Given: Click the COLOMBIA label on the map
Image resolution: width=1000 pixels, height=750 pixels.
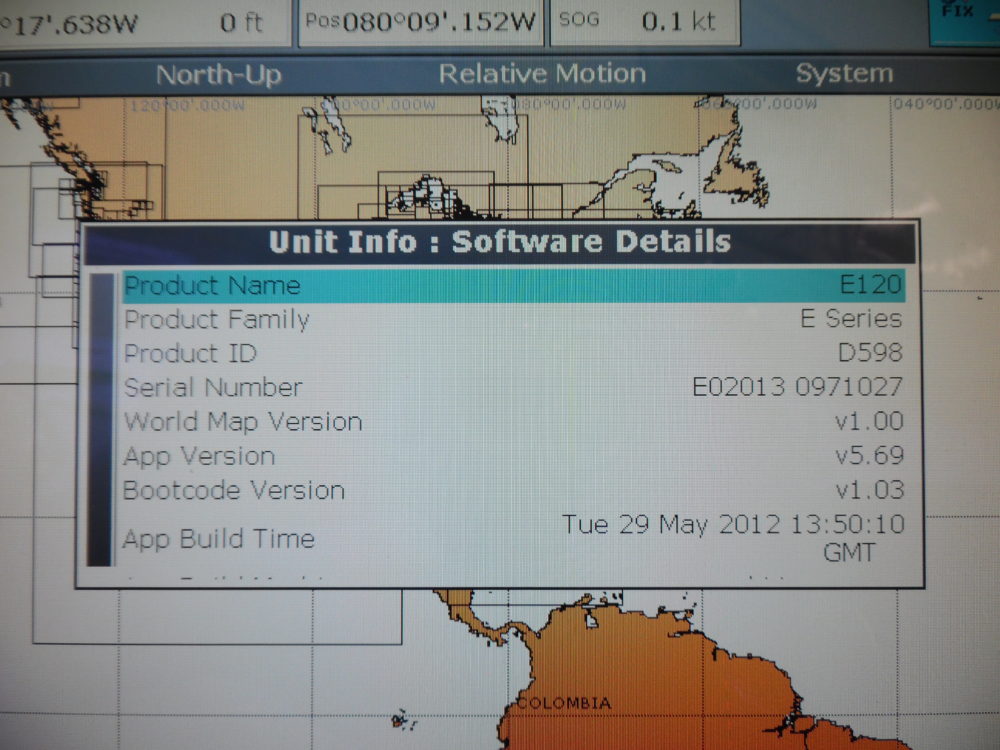Looking at the screenshot, I should 563,704.
